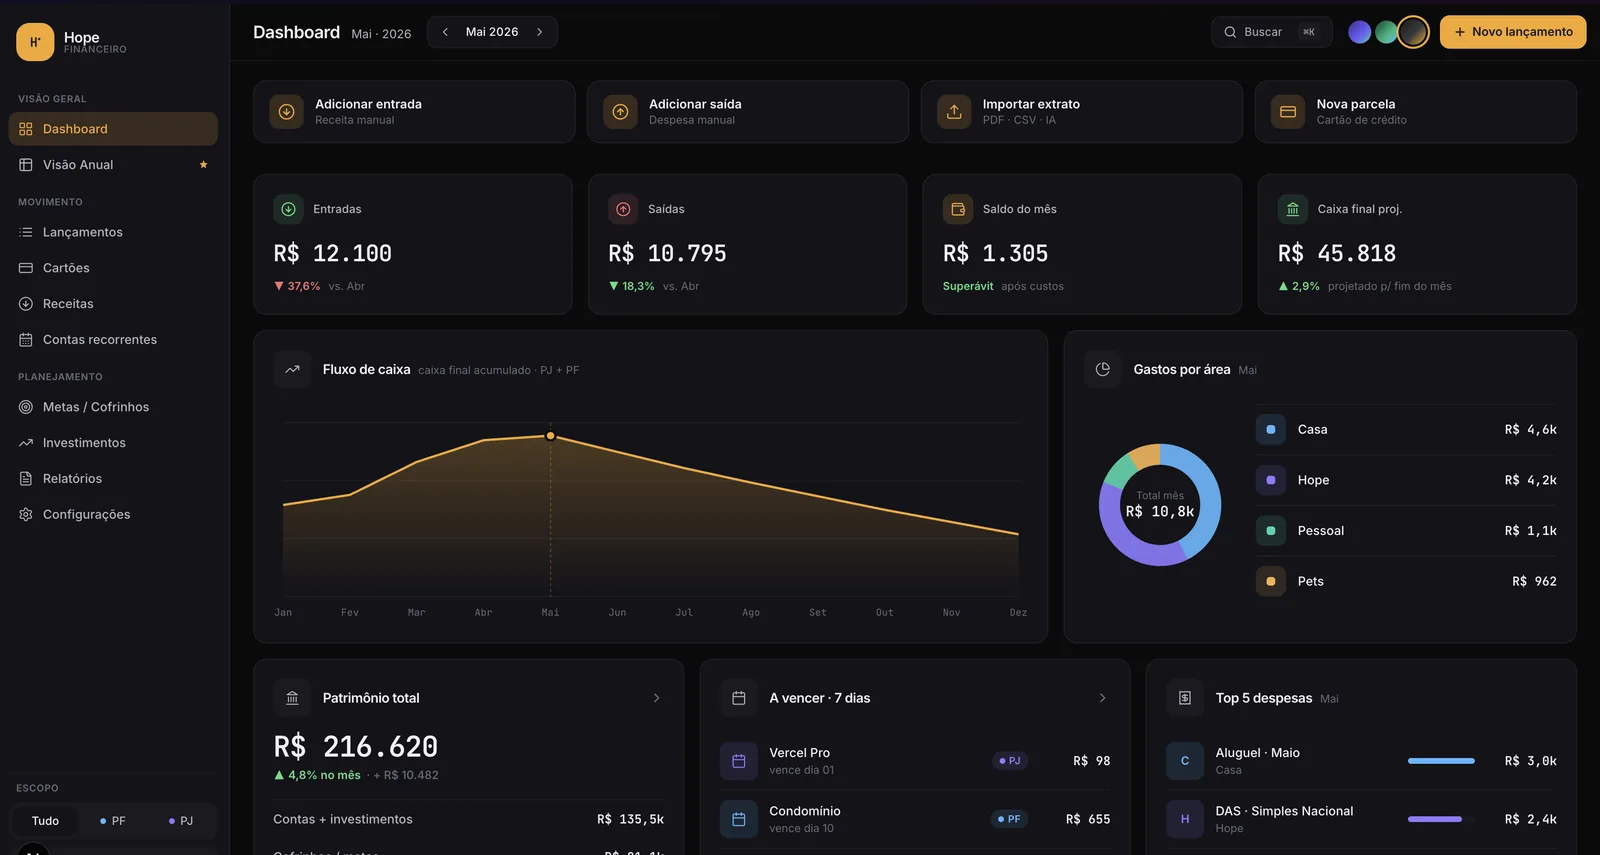Click the Pets orange category icon
The height and width of the screenshot is (855, 1600).
click(1271, 581)
